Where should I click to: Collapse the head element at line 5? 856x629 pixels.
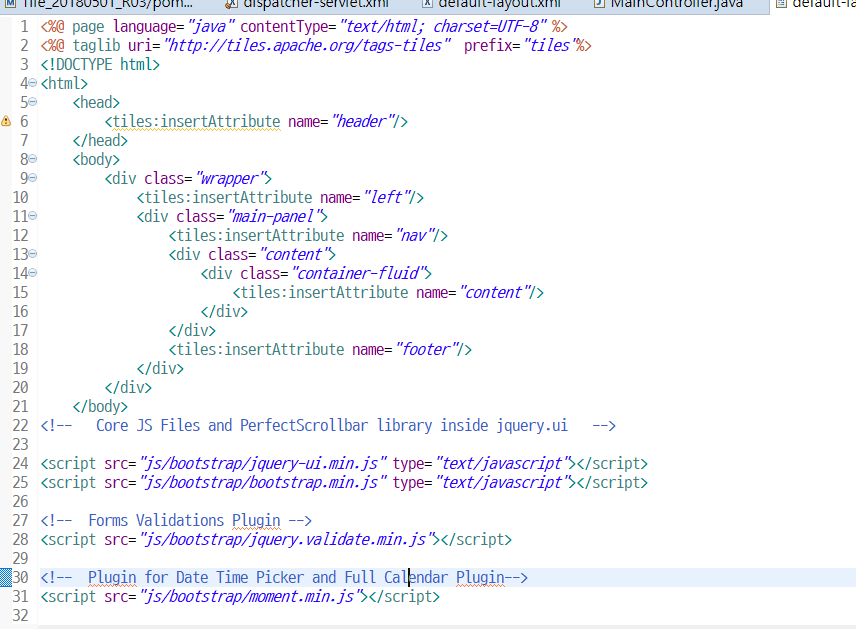point(32,102)
